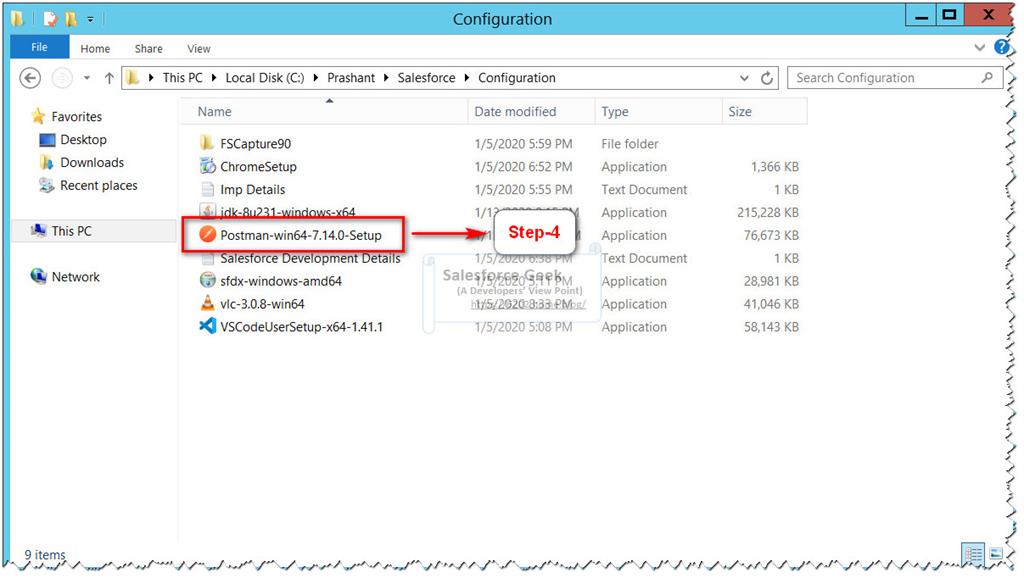
Task: Click inside the Search Configuration box
Action: tap(880, 77)
